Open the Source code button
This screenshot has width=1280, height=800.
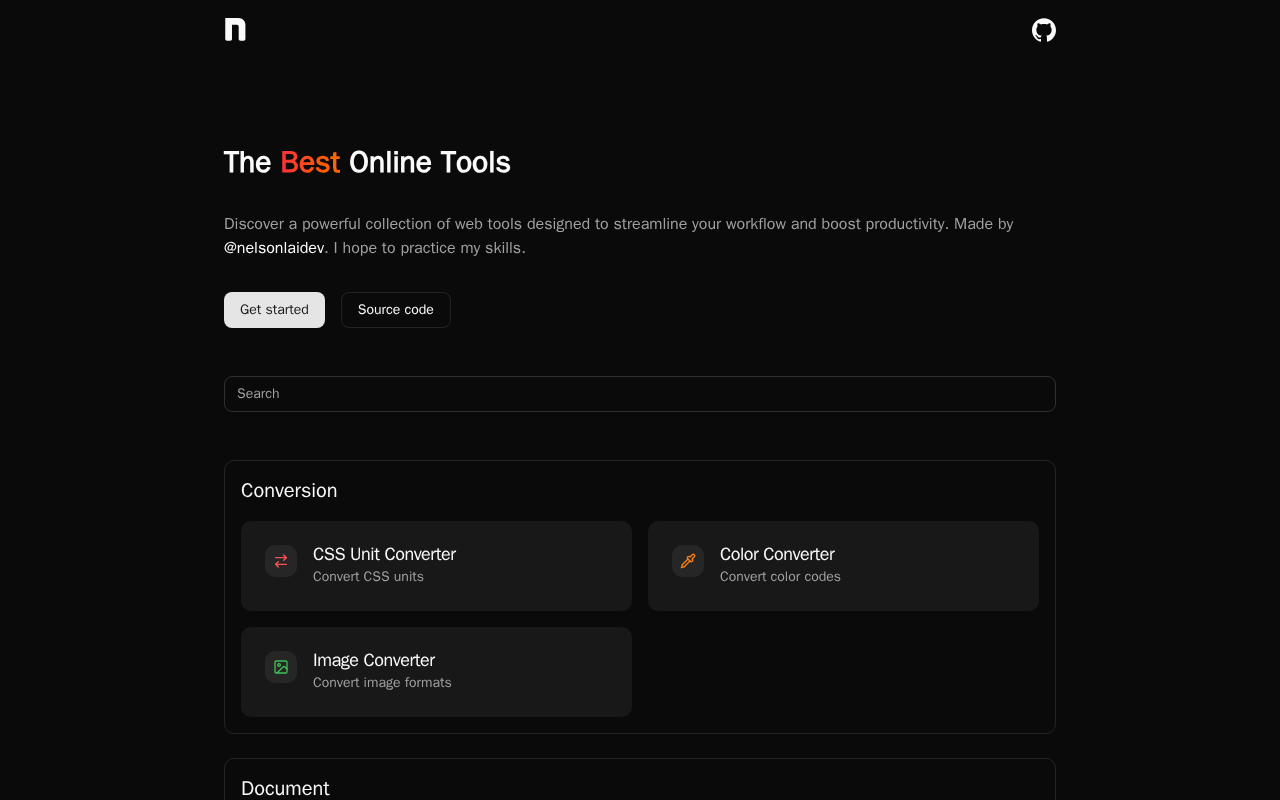tap(395, 310)
